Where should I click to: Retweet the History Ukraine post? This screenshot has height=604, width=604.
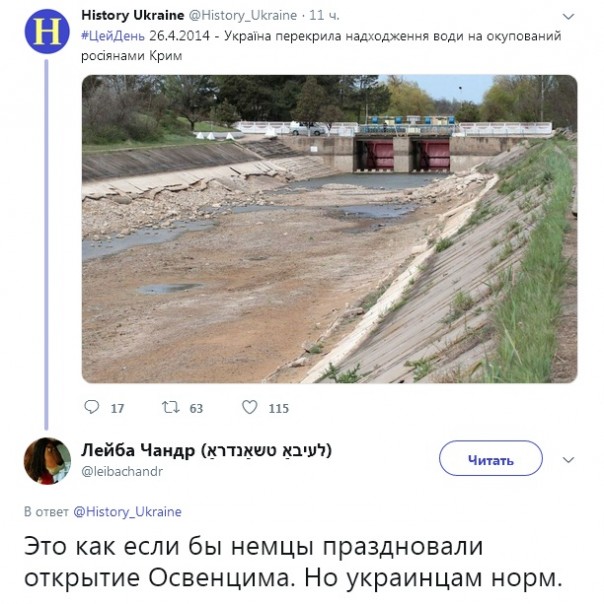(171, 407)
